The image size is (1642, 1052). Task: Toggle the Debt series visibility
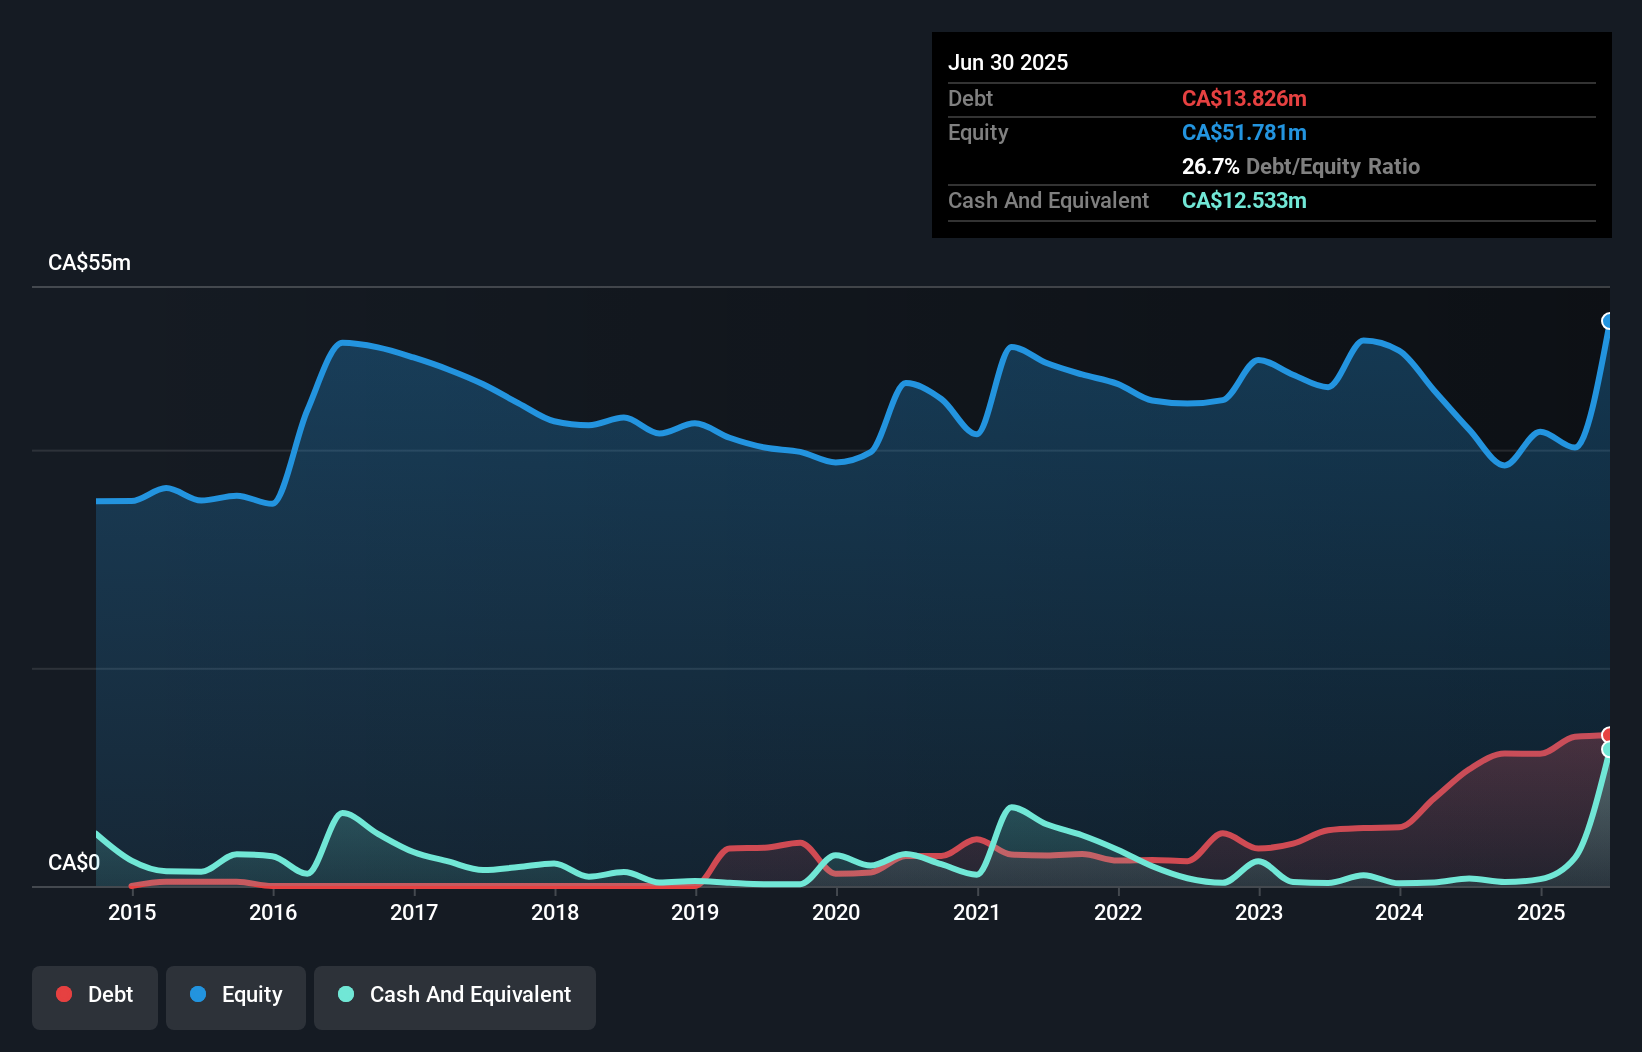coord(95,995)
